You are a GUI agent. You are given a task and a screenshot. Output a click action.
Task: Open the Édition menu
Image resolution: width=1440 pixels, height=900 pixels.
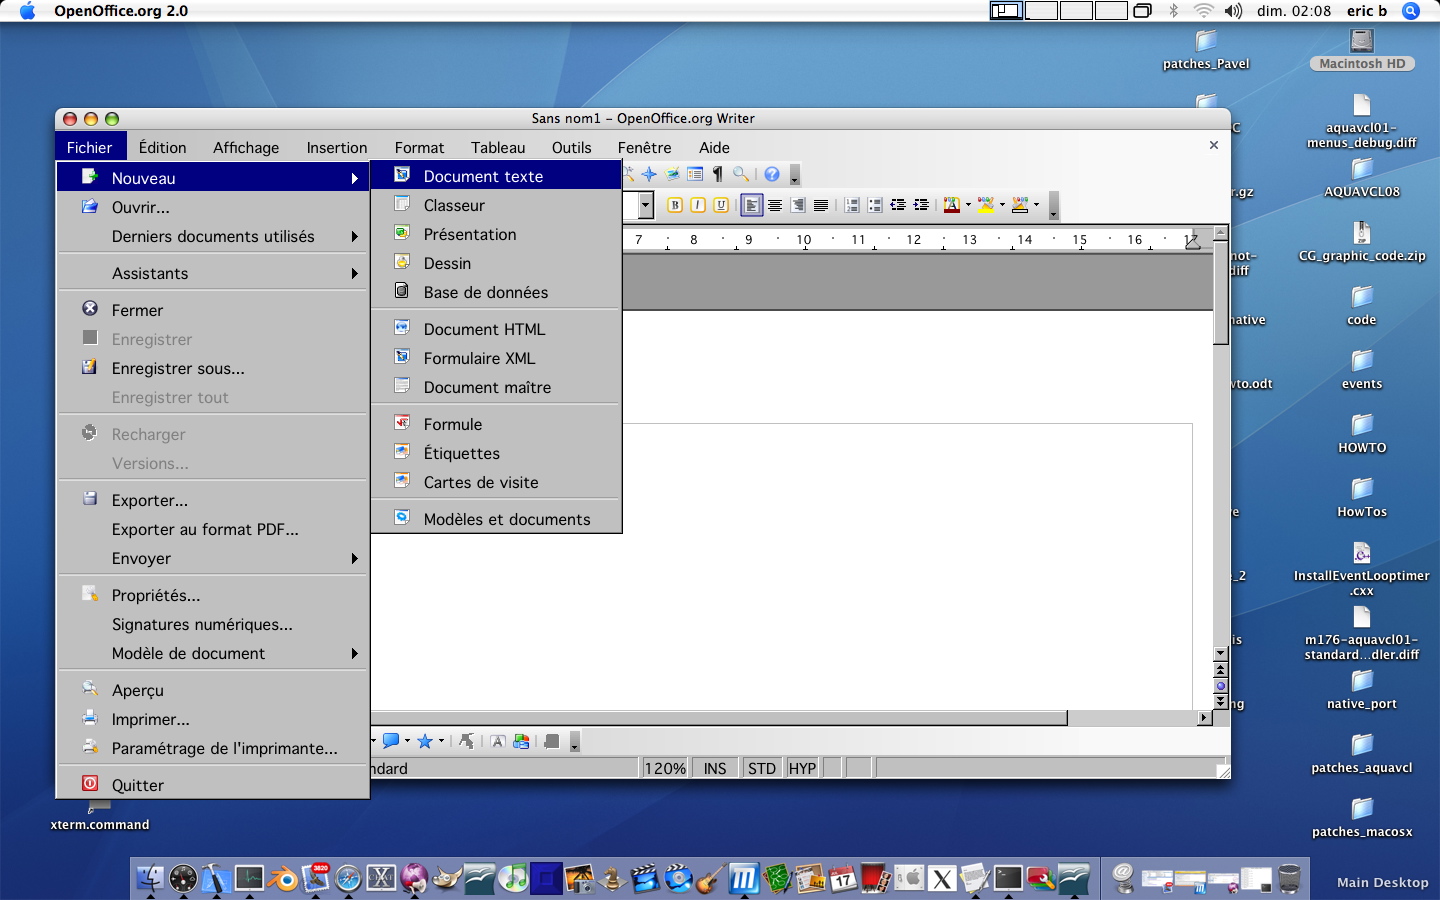(163, 147)
